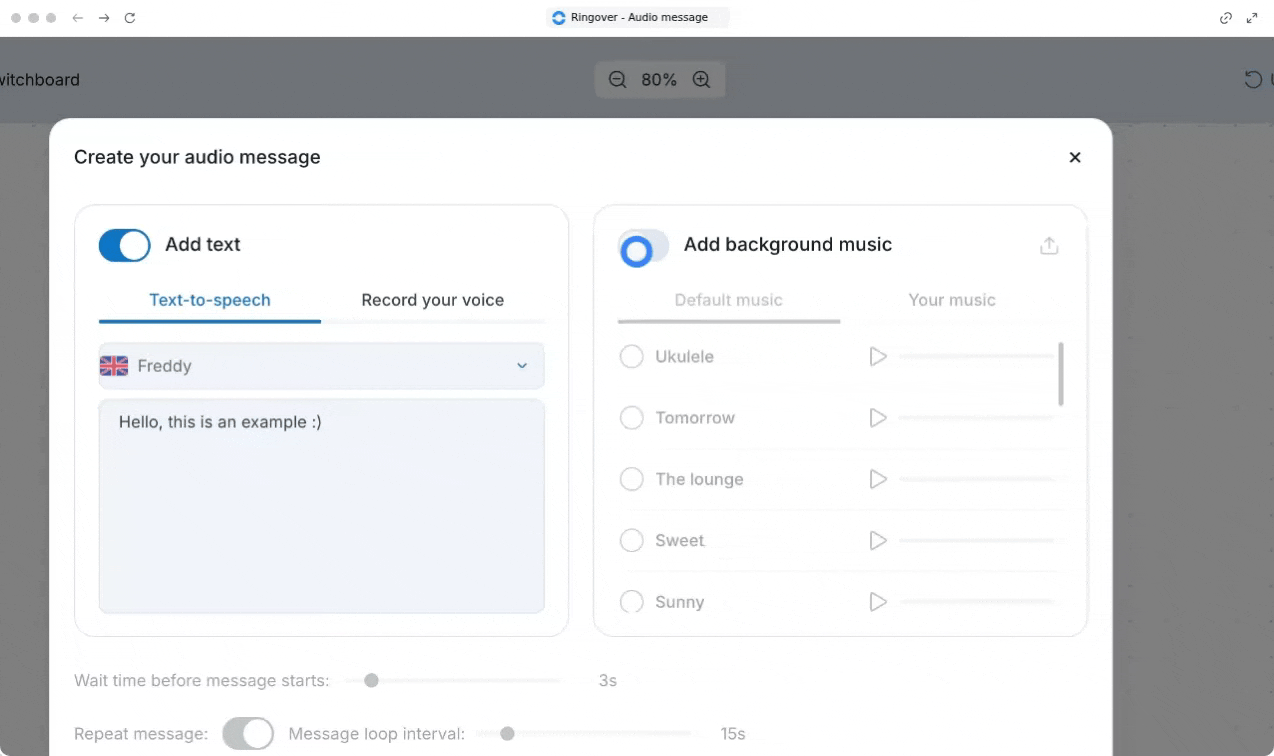Open the Freddy voice dropdown
The height and width of the screenshot is (756, 1274).
point(321,366)
